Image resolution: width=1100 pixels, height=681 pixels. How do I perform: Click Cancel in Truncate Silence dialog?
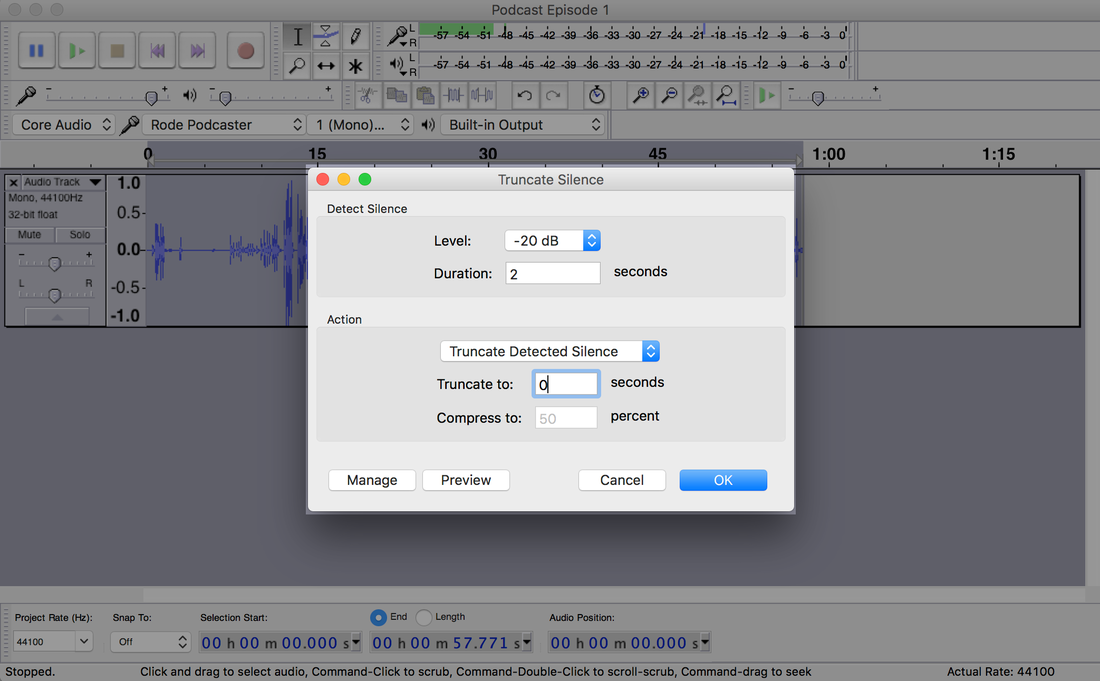622,480
